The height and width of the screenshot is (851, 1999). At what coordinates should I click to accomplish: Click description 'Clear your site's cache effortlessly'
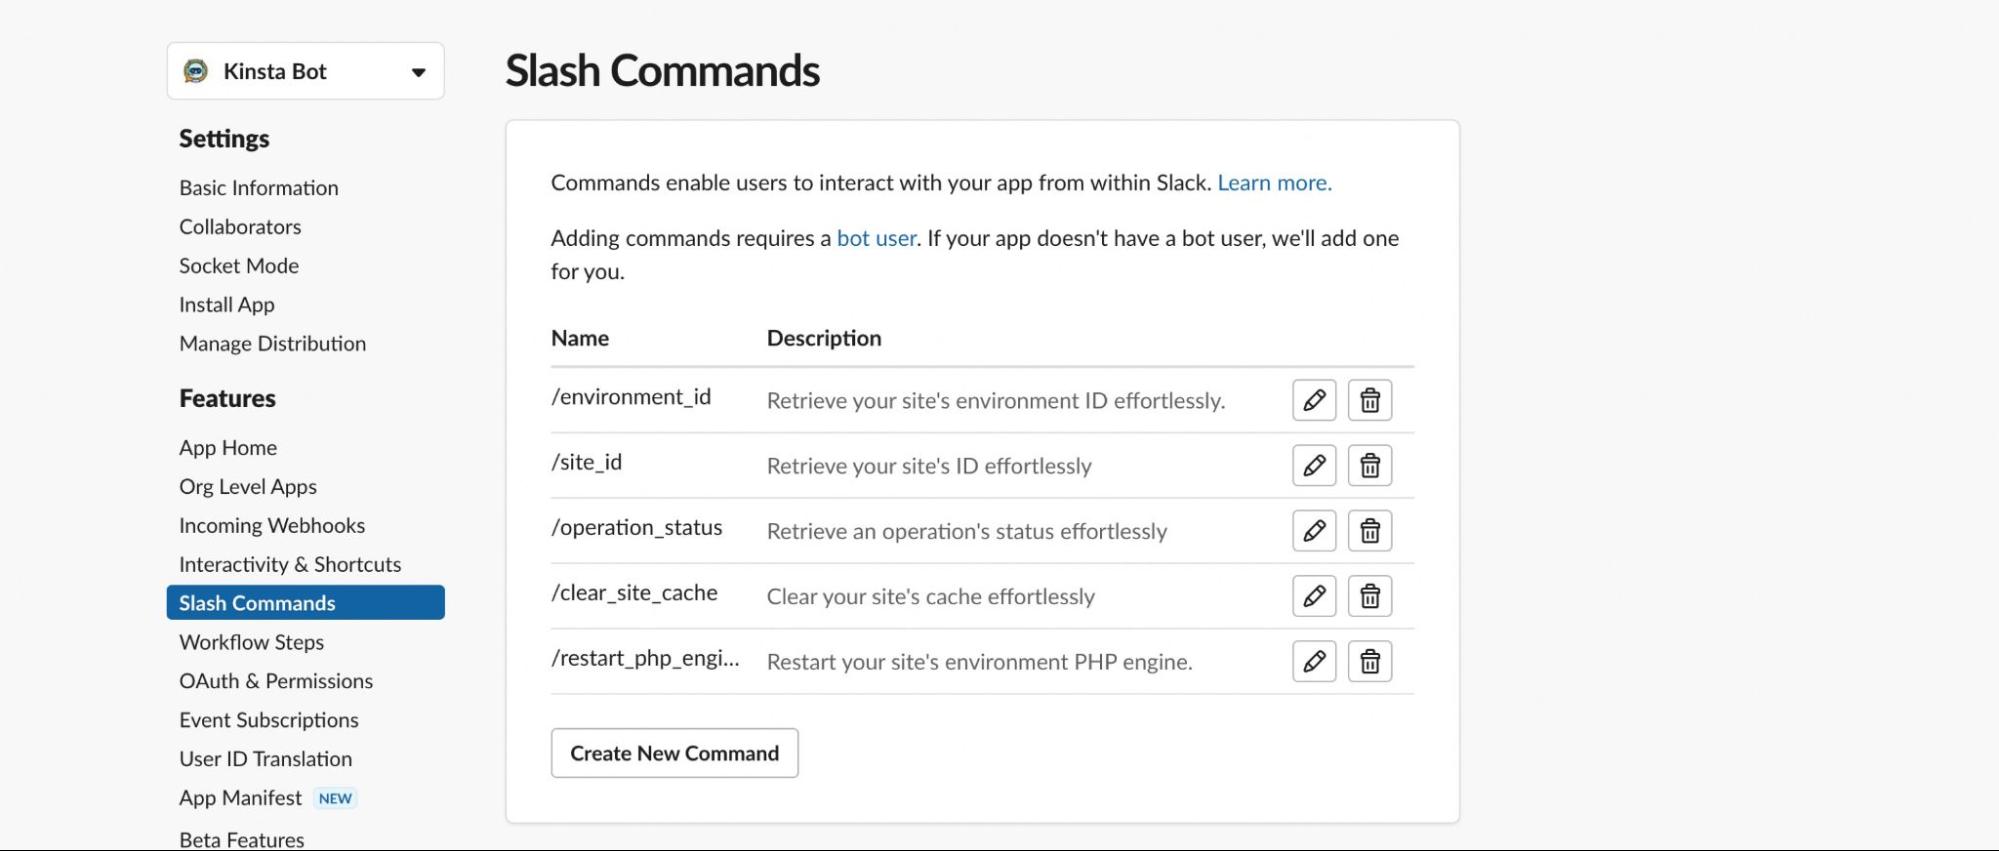point(931,597)
